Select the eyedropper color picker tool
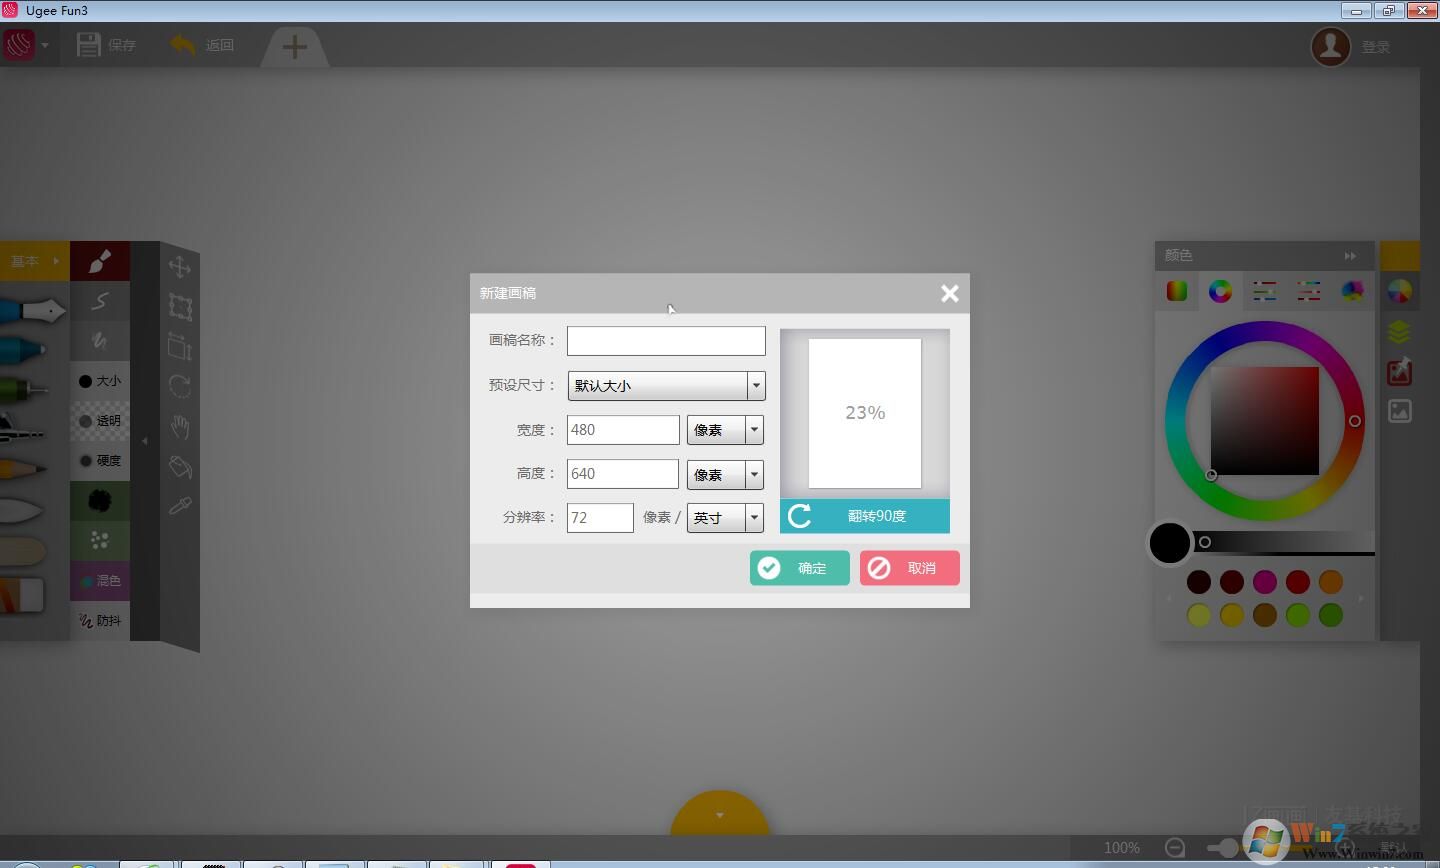Viewport: 1440px width, 868px height. point(180,506)
